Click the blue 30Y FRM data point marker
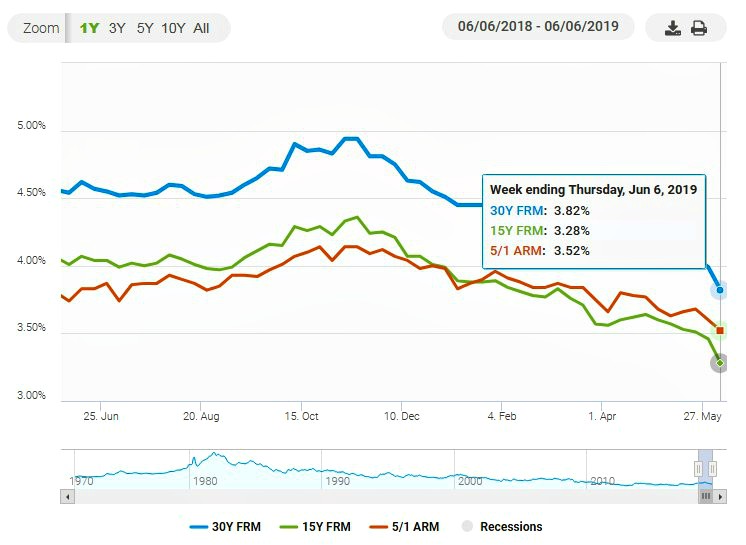The width and height of the screenshot is (746, 545). click(720, 290)
